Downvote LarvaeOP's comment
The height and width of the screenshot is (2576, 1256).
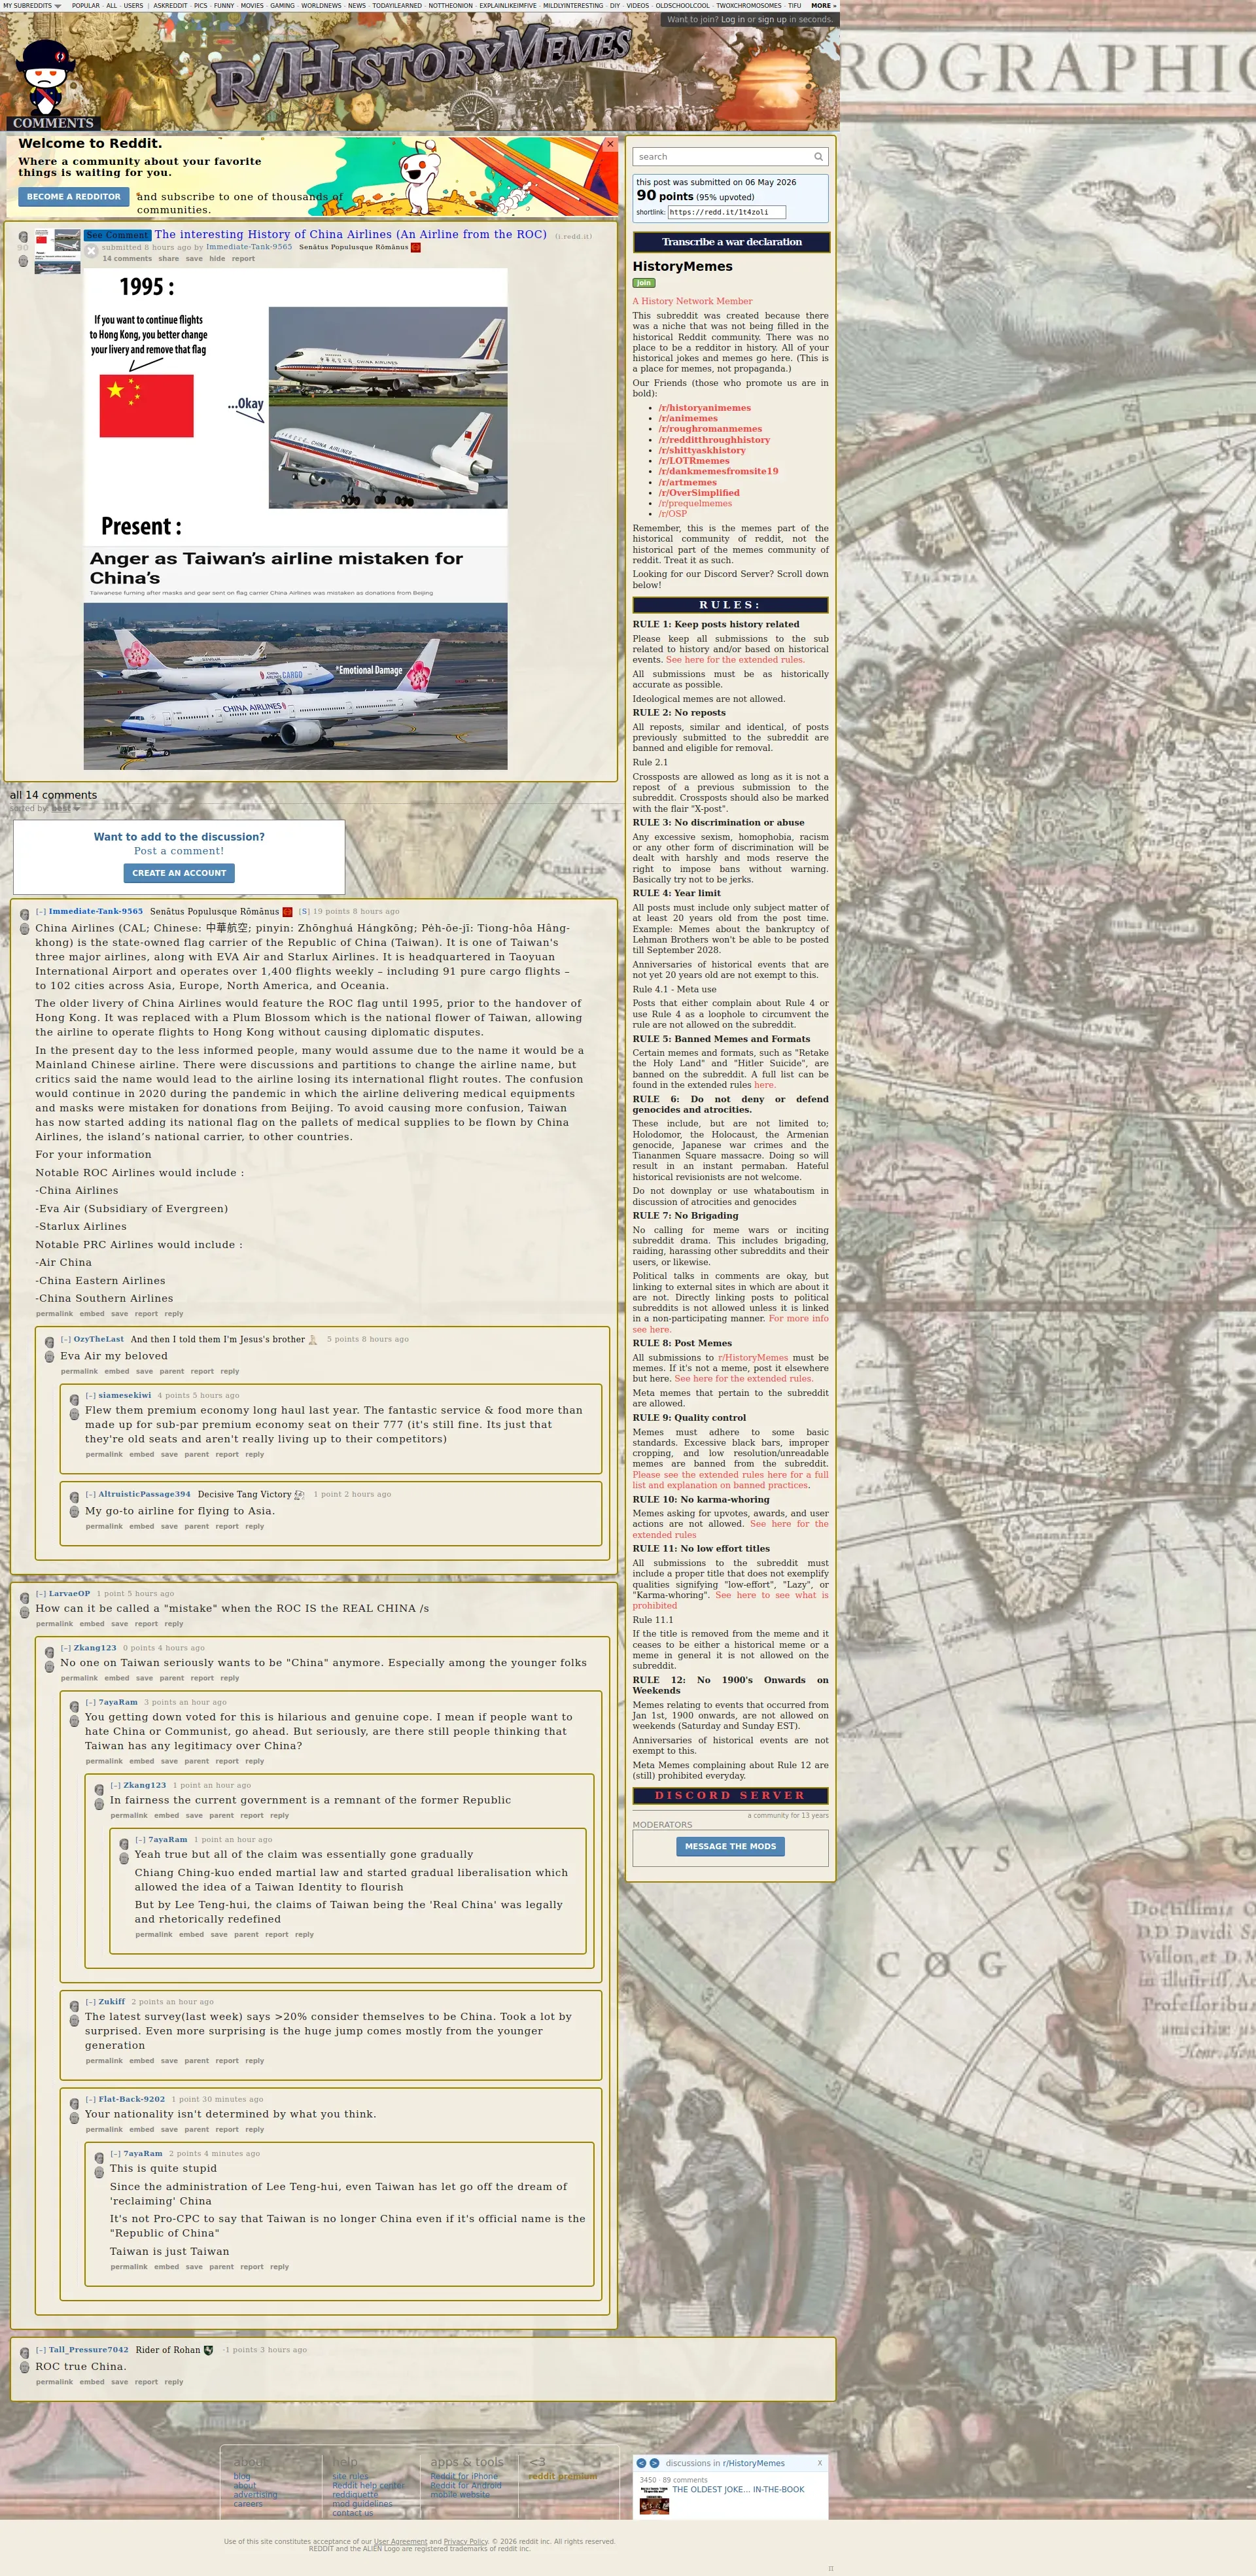(25, 1612)
